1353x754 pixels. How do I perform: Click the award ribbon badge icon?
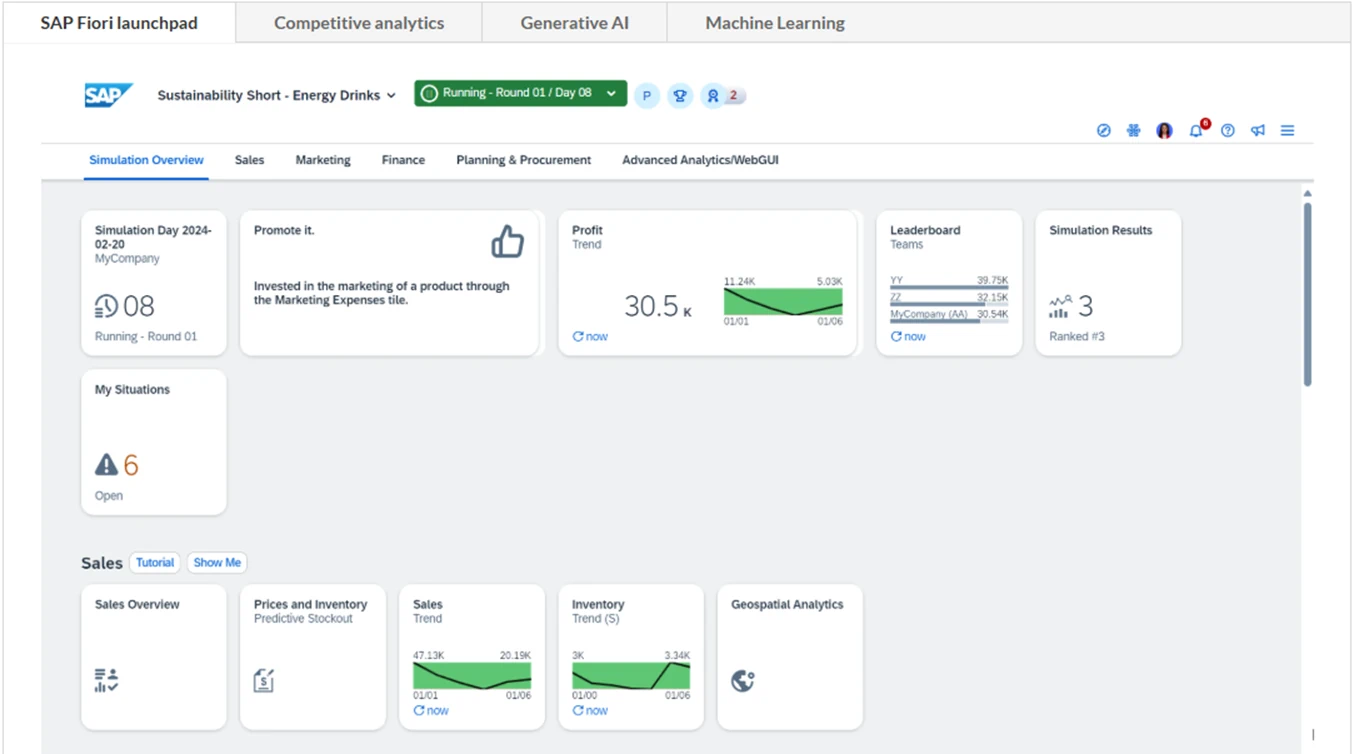(713, 96)
